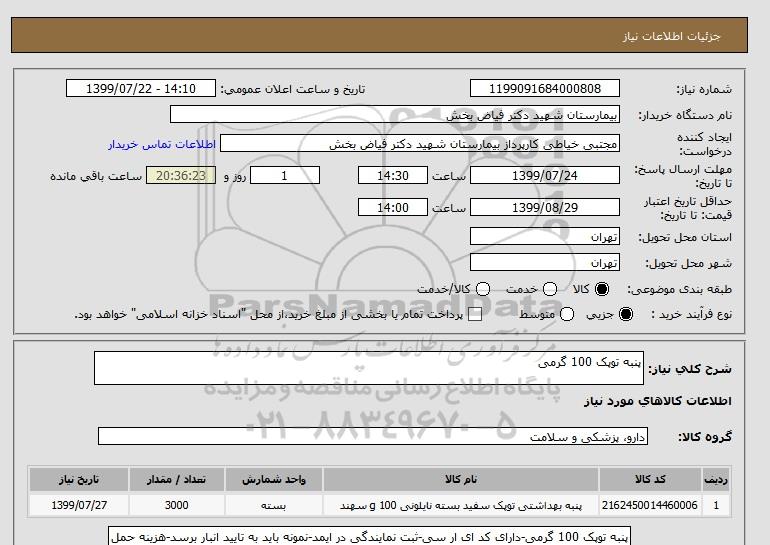Click the کد کالا column header
The width and height of the screenshot is (770, 545).
tap(650, 479)
